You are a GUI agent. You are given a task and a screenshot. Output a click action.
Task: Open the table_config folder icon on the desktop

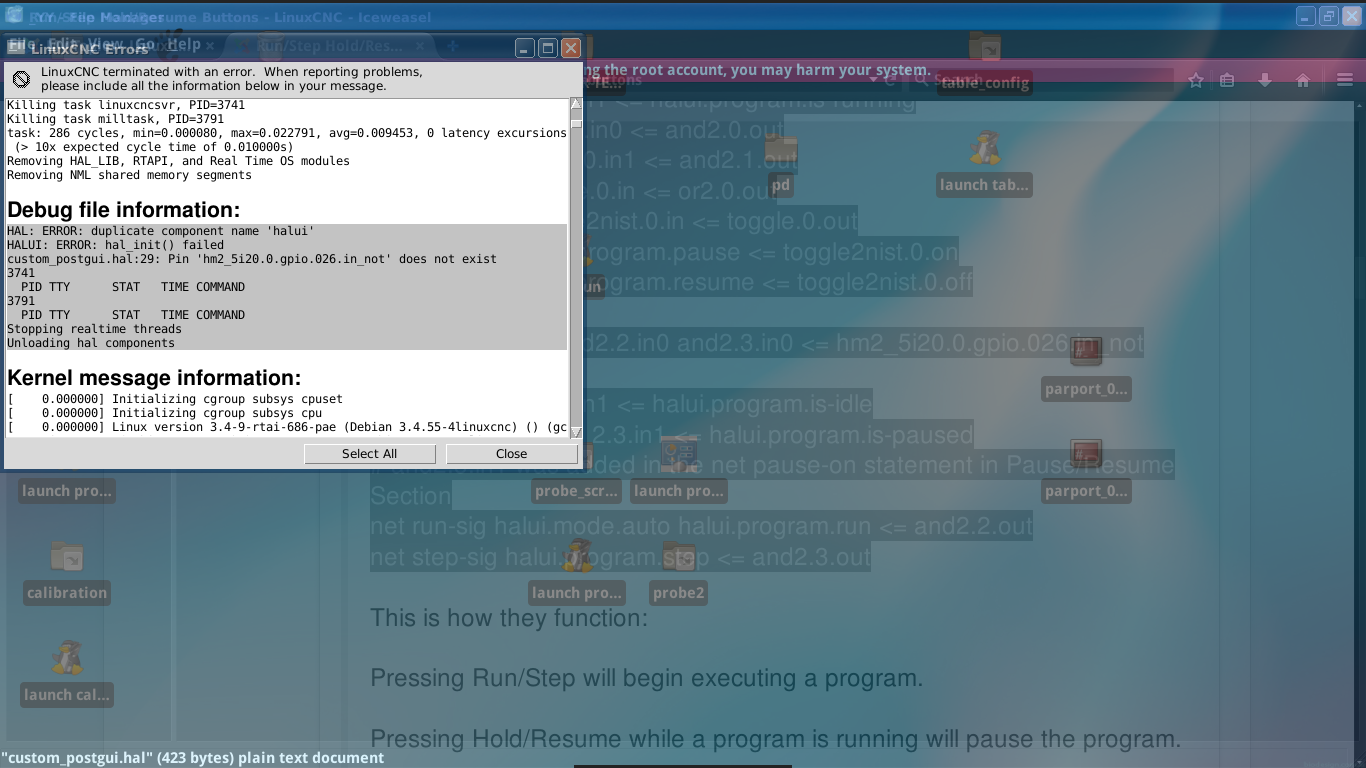(x=985, y=46)
